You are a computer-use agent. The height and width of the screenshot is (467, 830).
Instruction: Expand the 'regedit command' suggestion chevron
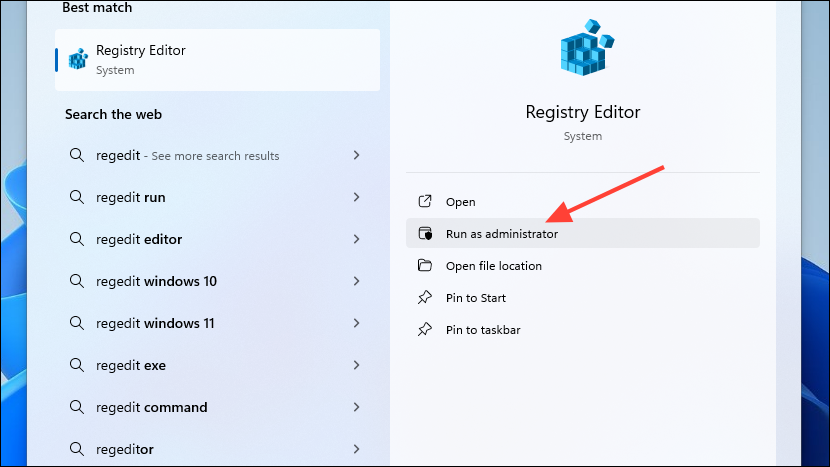point(356,407)
